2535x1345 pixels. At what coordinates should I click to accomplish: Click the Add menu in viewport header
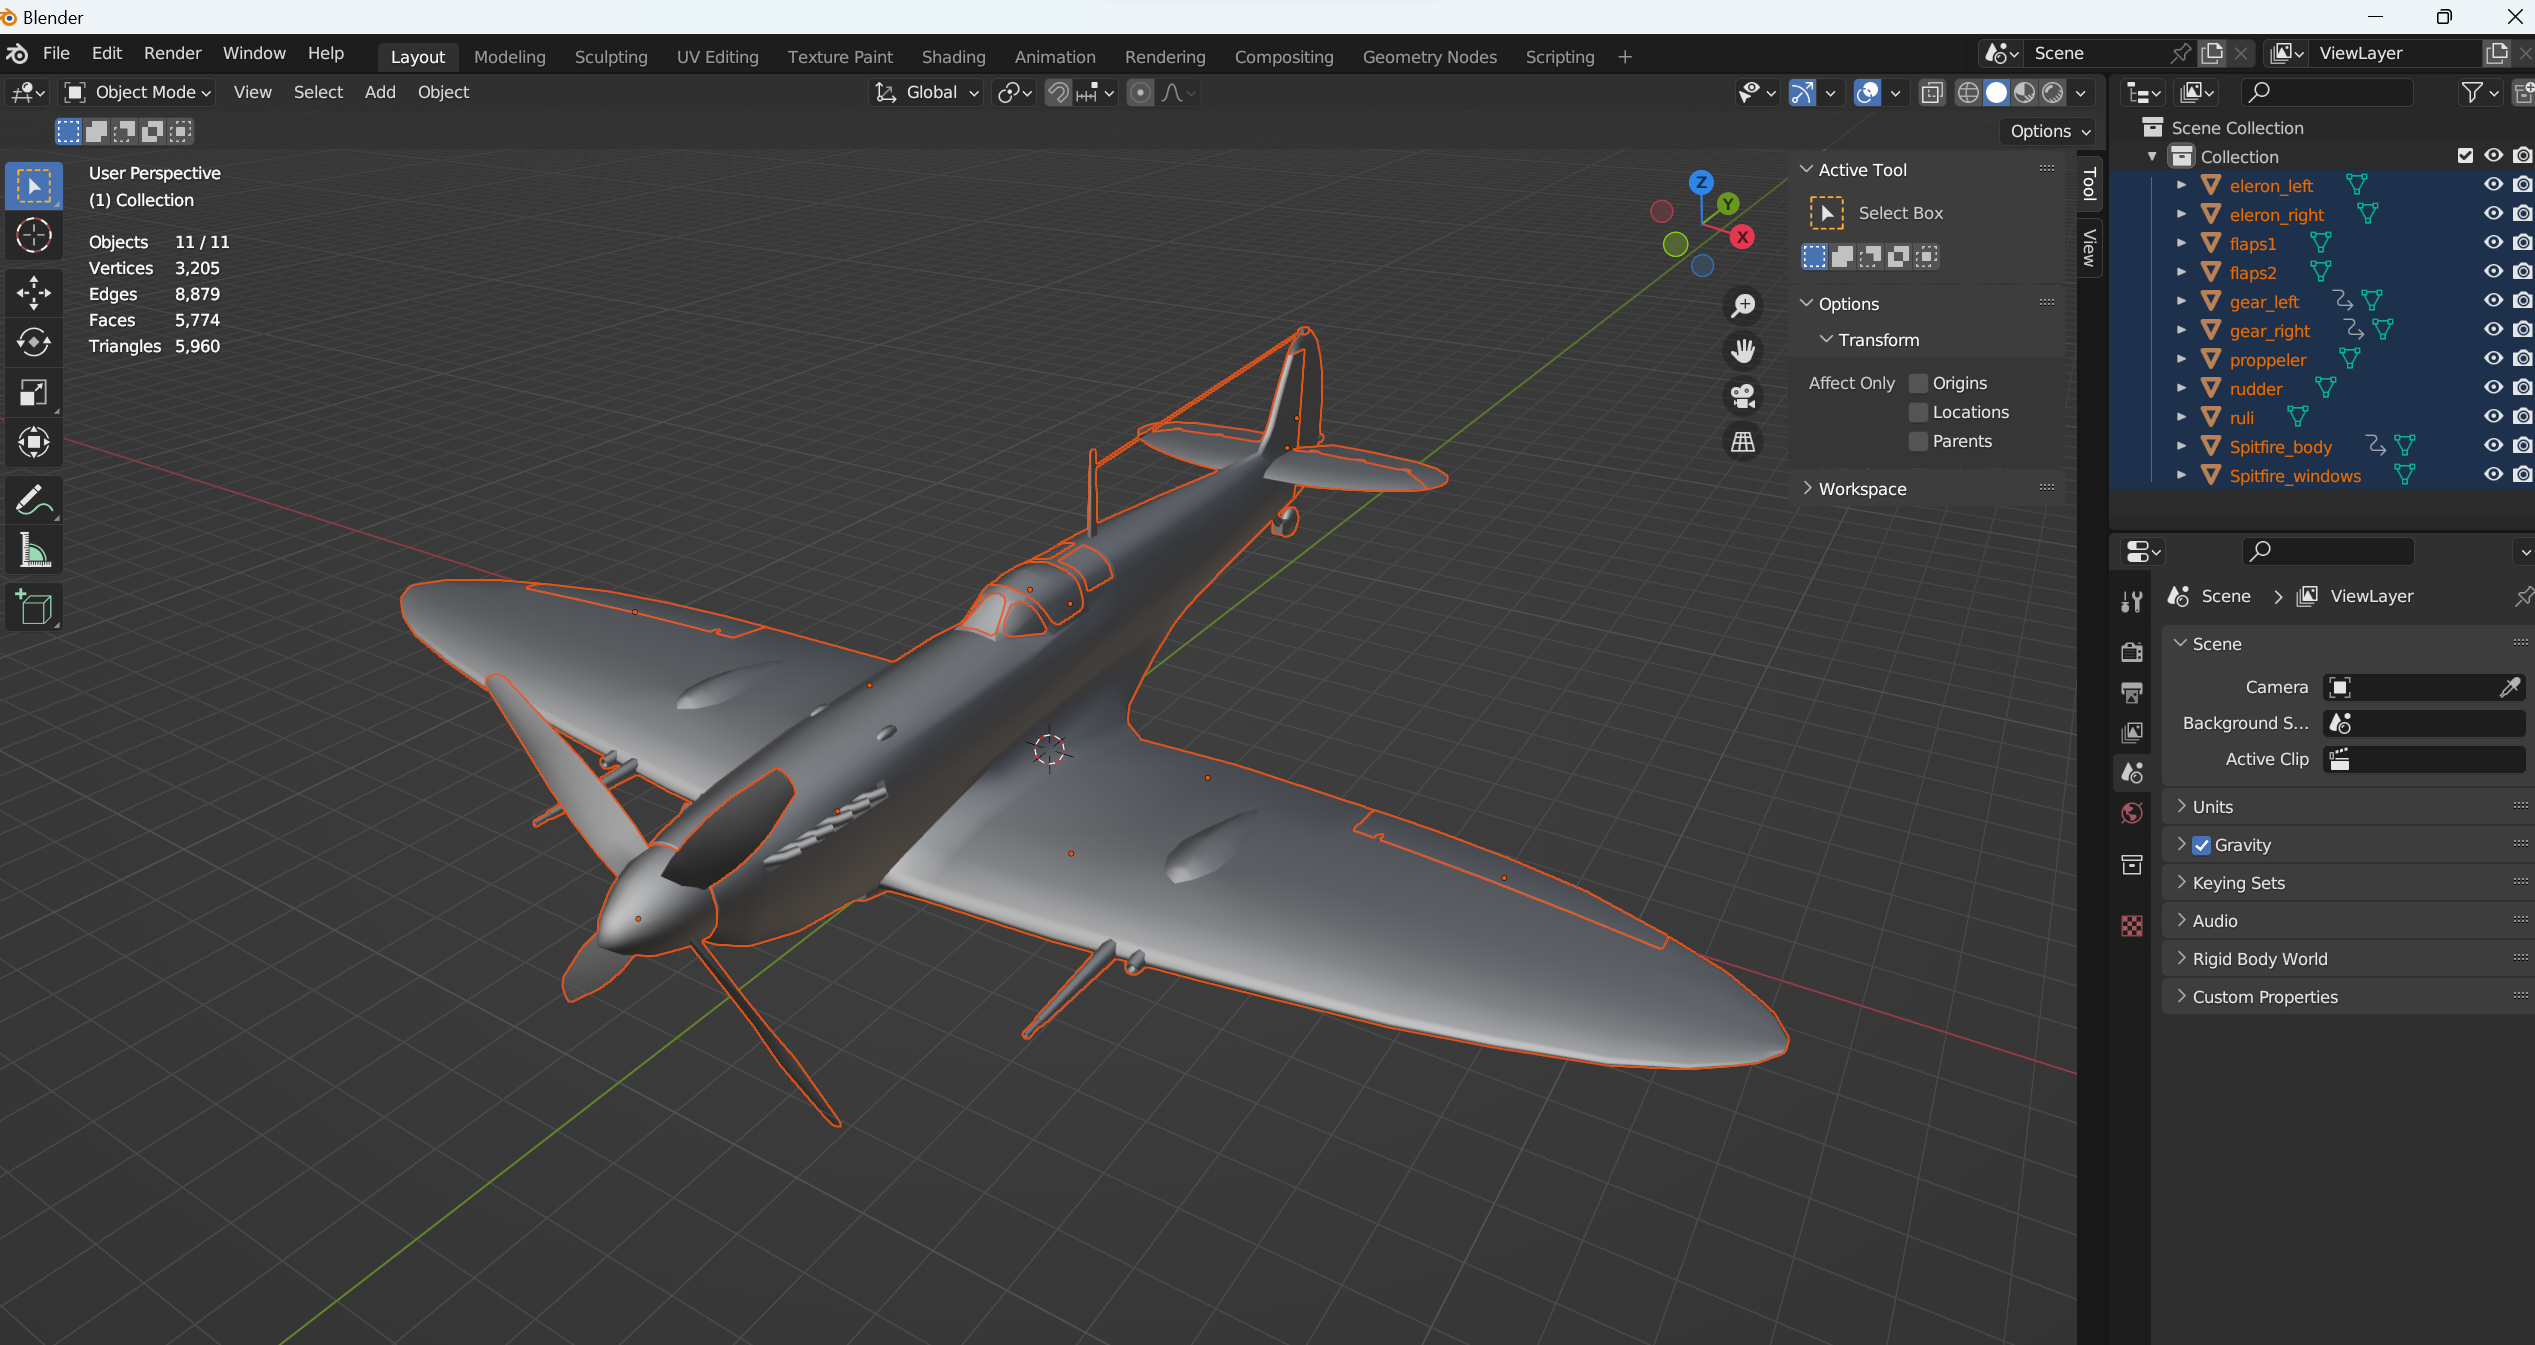pyautogui.click(x=379, y=92)
